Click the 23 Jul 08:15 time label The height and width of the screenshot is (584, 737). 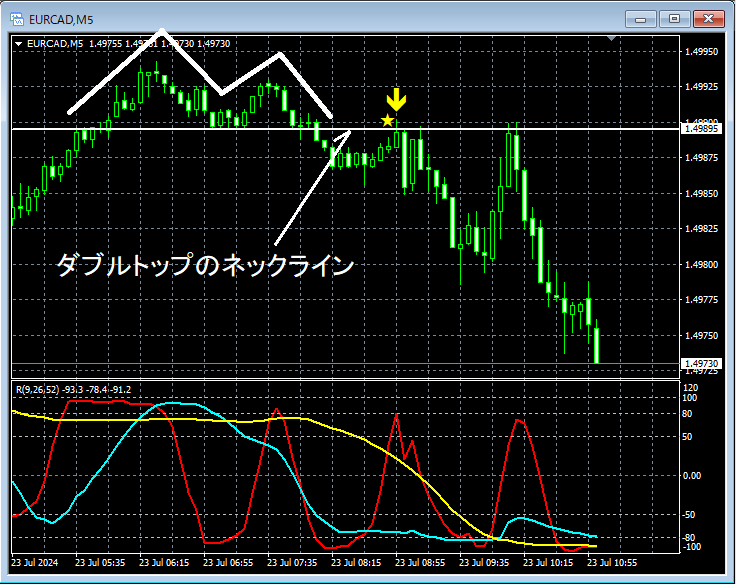(356, 562)
